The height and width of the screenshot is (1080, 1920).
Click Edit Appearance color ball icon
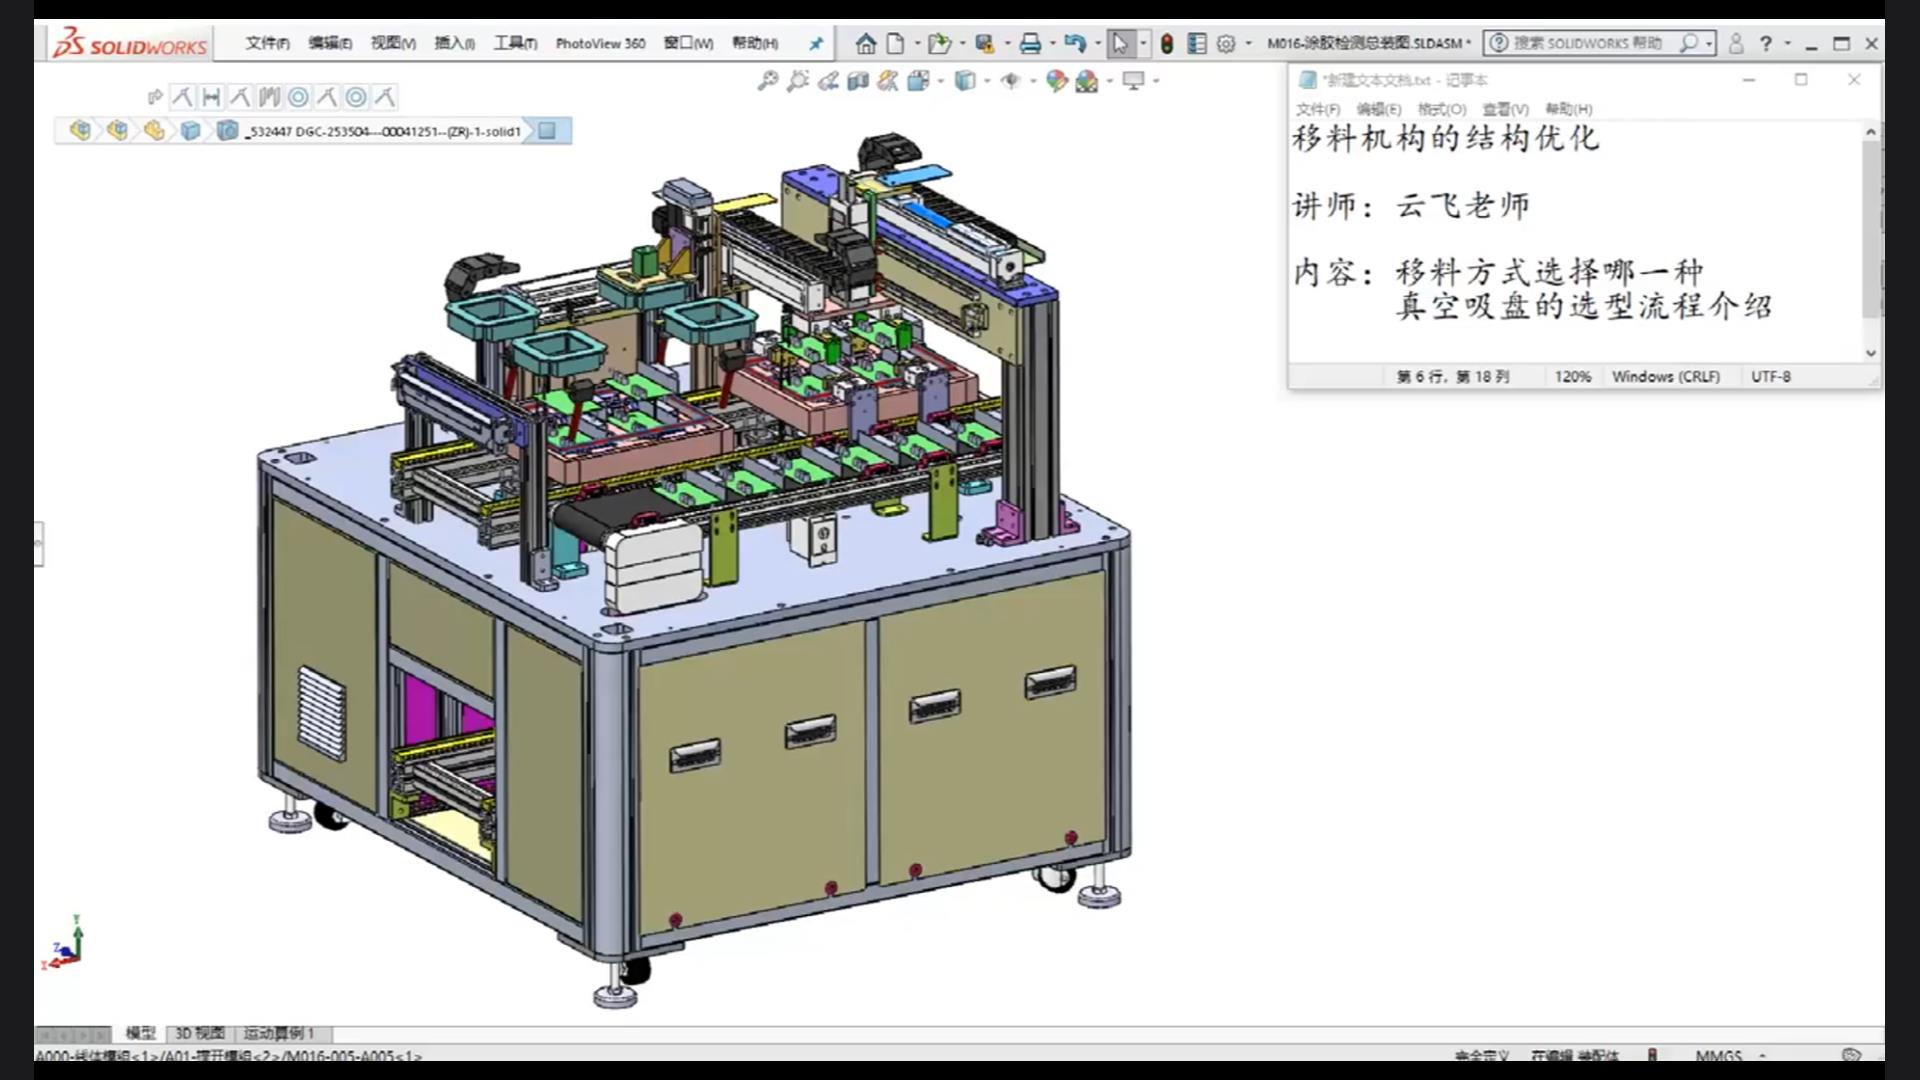(1056, 81)
